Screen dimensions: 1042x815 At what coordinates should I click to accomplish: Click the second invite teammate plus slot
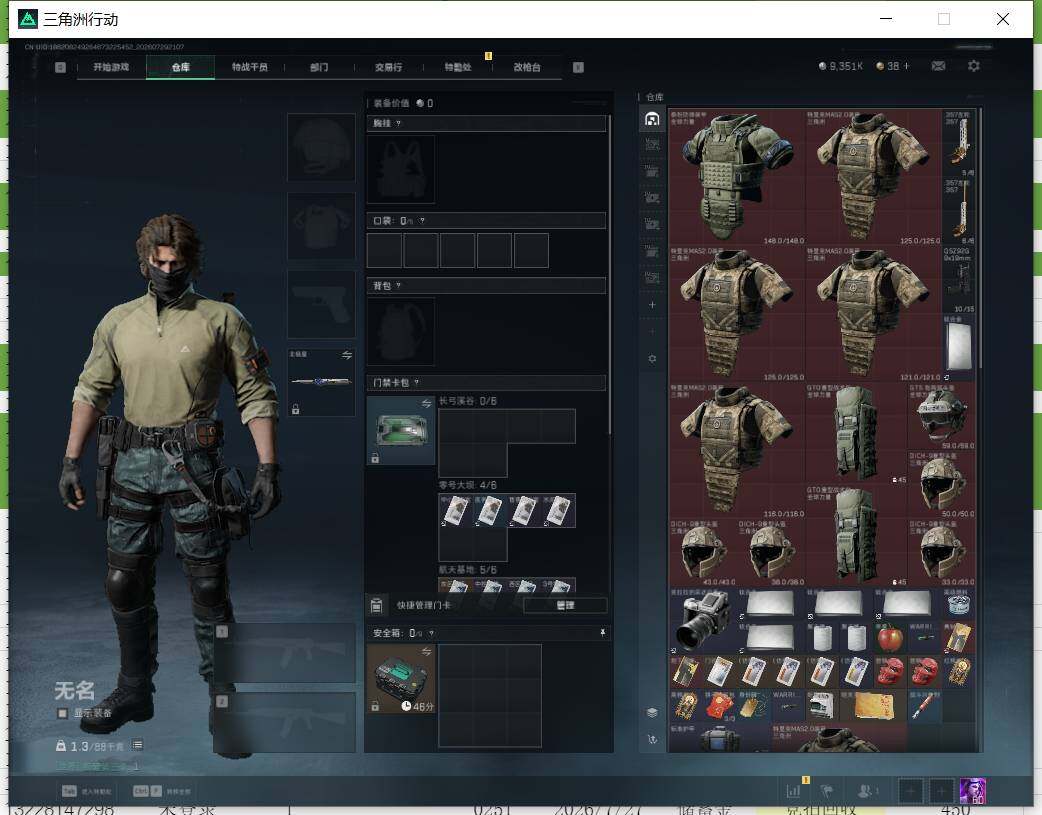tap(941, 791)
